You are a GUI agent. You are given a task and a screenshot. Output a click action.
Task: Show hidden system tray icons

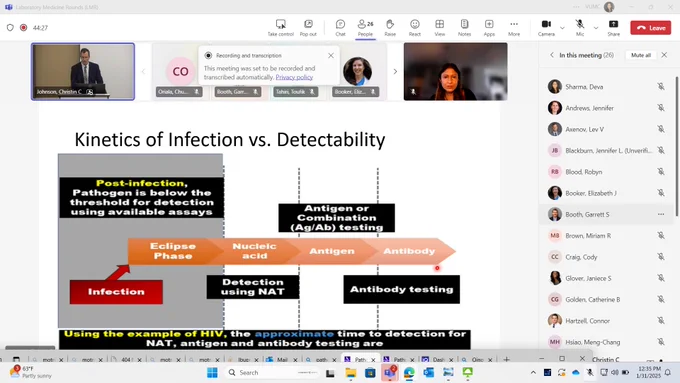[x=533, y=373]
